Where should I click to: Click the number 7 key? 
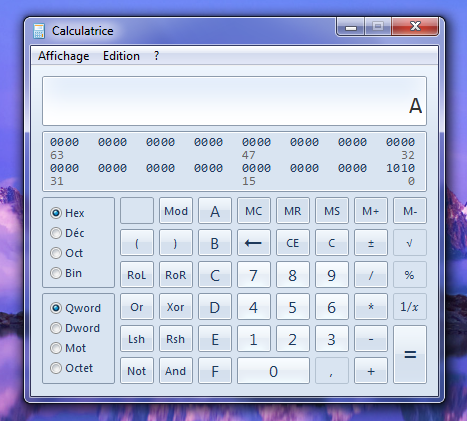point(254,275)
